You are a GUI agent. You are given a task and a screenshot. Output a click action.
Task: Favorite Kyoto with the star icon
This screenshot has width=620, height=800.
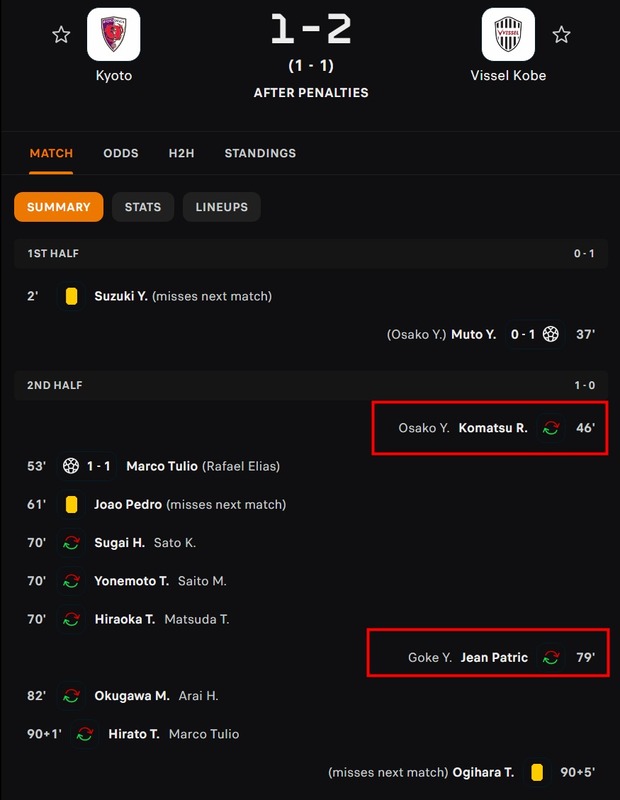[x=61, y=35]
